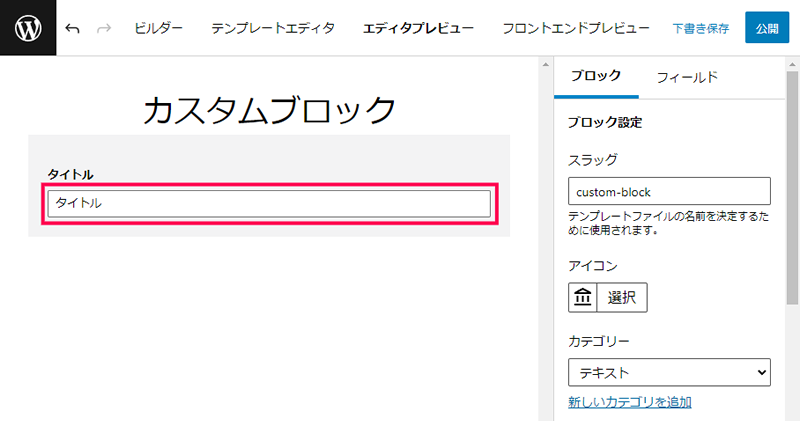Undo the last change arrow
The image size is (800, 421).
(x=72, y=29)
